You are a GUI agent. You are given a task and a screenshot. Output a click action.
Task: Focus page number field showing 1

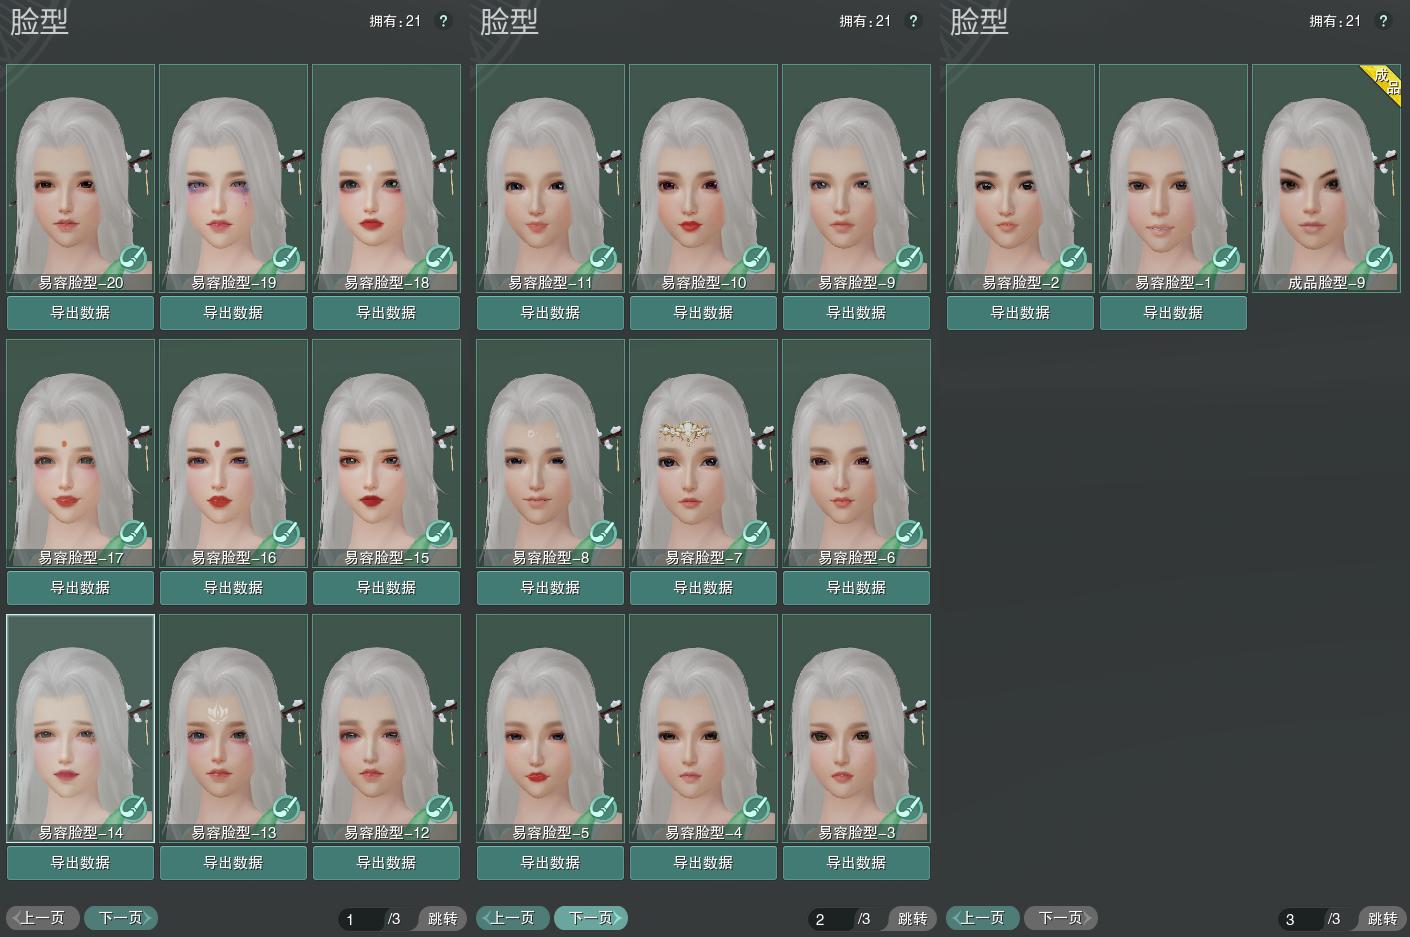(361, 919)
